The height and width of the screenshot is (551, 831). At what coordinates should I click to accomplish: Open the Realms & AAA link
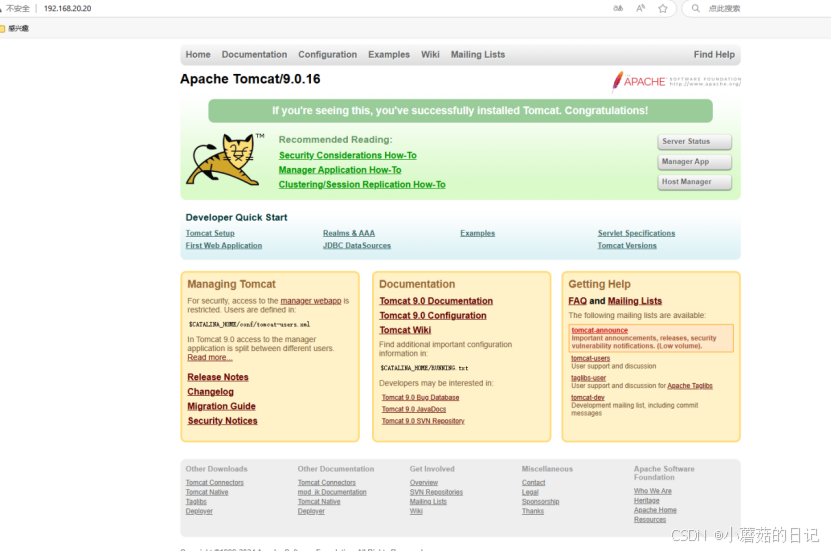click(349, 233)
